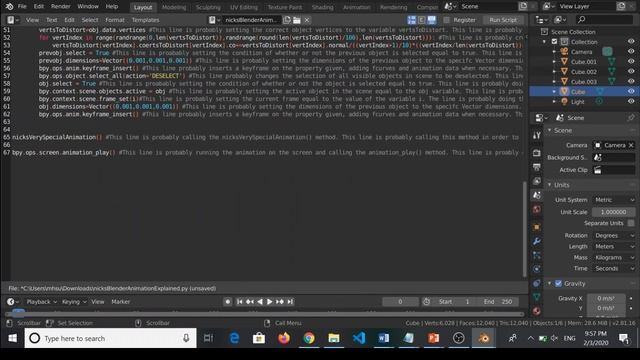This screenshot has width=640, height=360.
Task: Open World properties tab
Action: tap(537, 209)
